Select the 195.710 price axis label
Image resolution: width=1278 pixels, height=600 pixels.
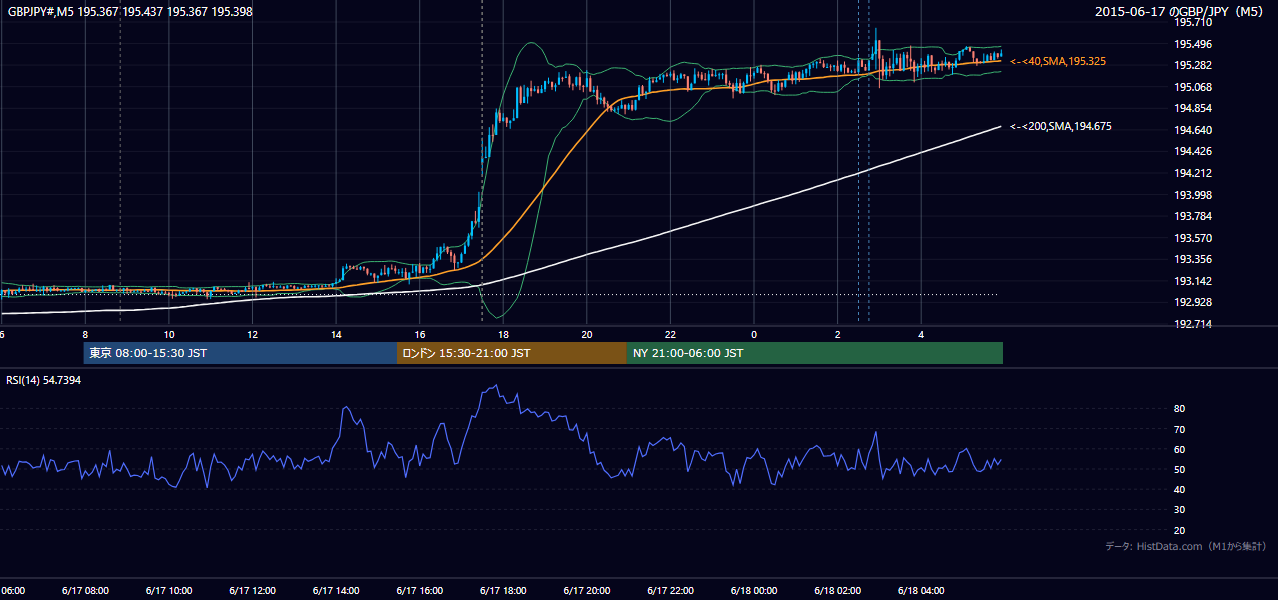click(x=1193, y=22)
